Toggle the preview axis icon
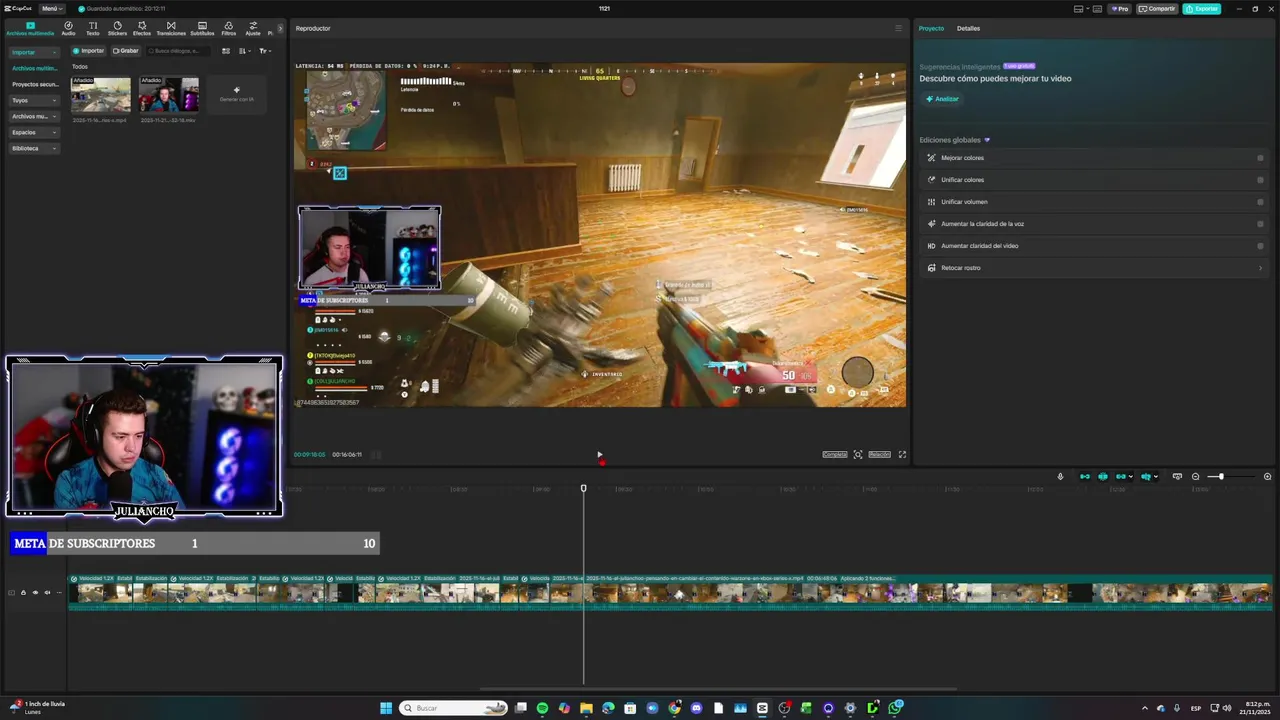 1146,476
